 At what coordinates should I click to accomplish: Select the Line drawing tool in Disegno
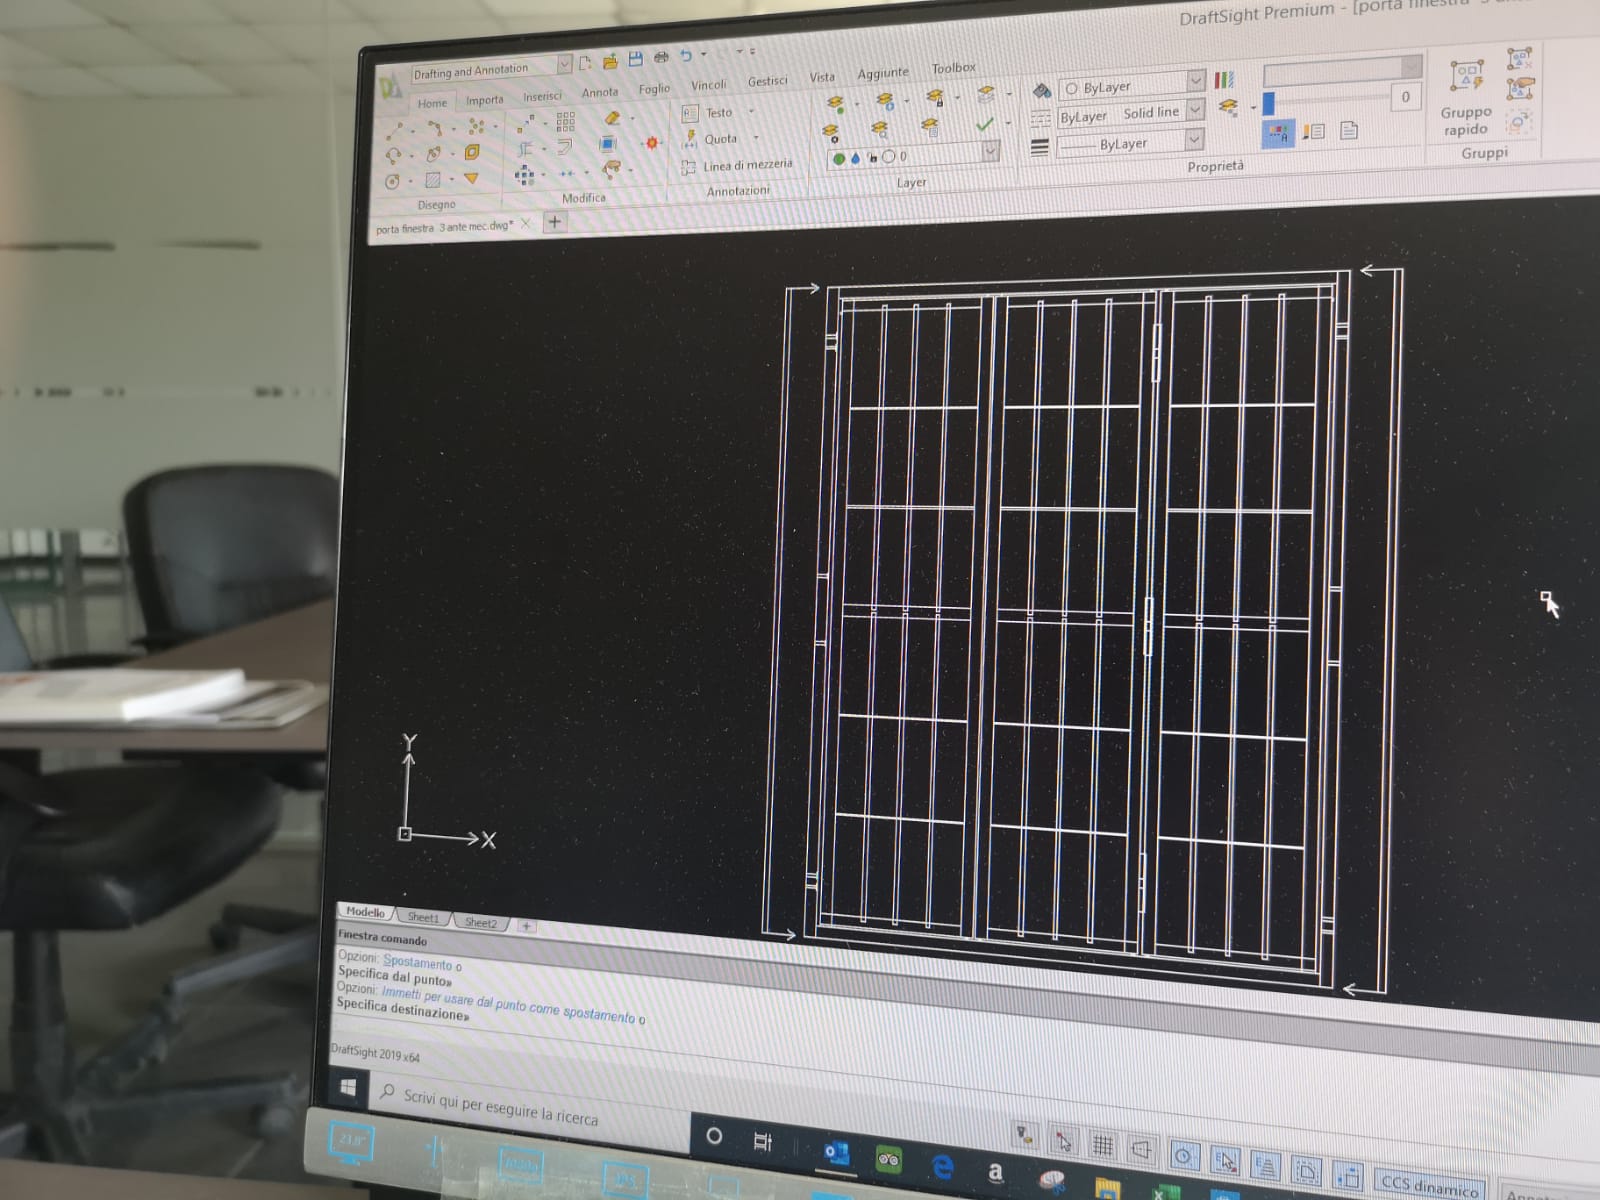coord(395,132)
